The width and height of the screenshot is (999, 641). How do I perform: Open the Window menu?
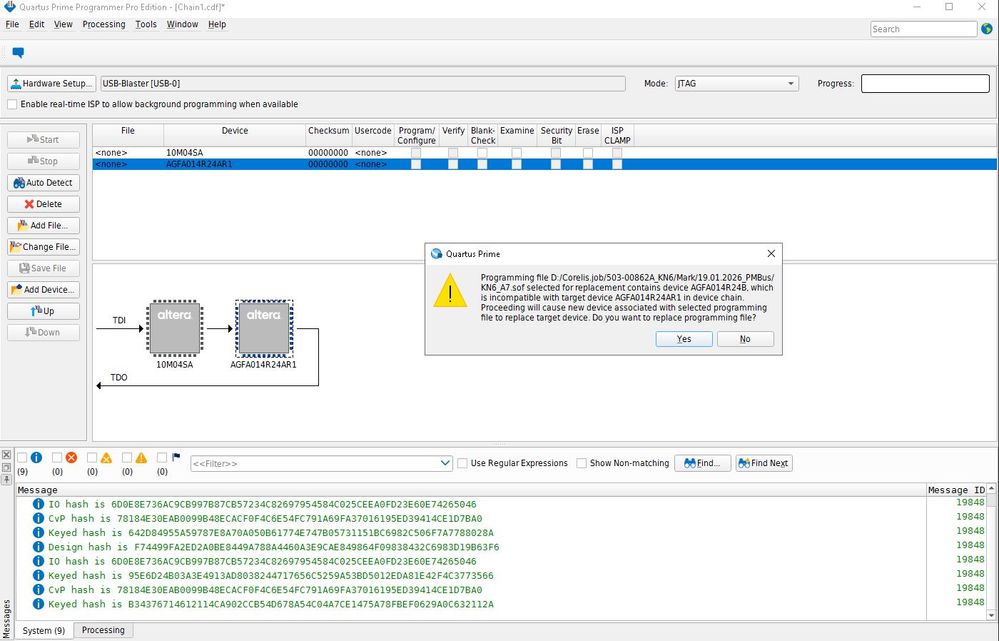182,24
